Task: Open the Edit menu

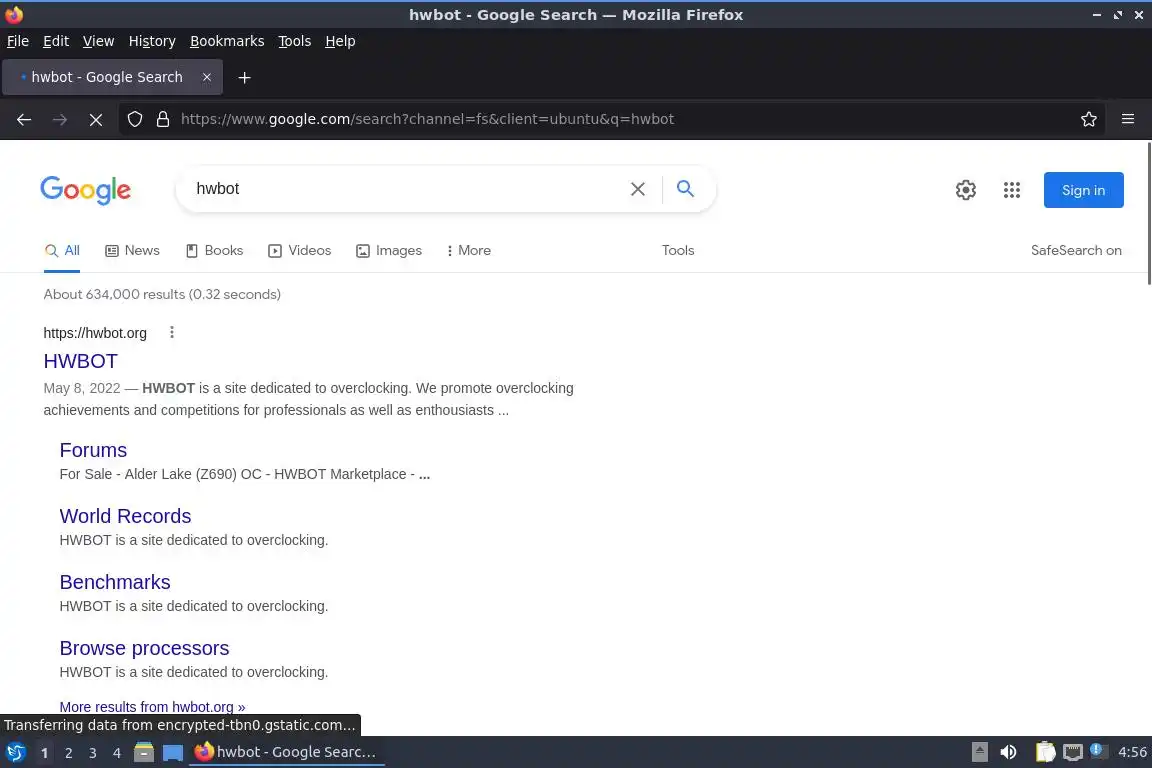Action: [56, 41]
